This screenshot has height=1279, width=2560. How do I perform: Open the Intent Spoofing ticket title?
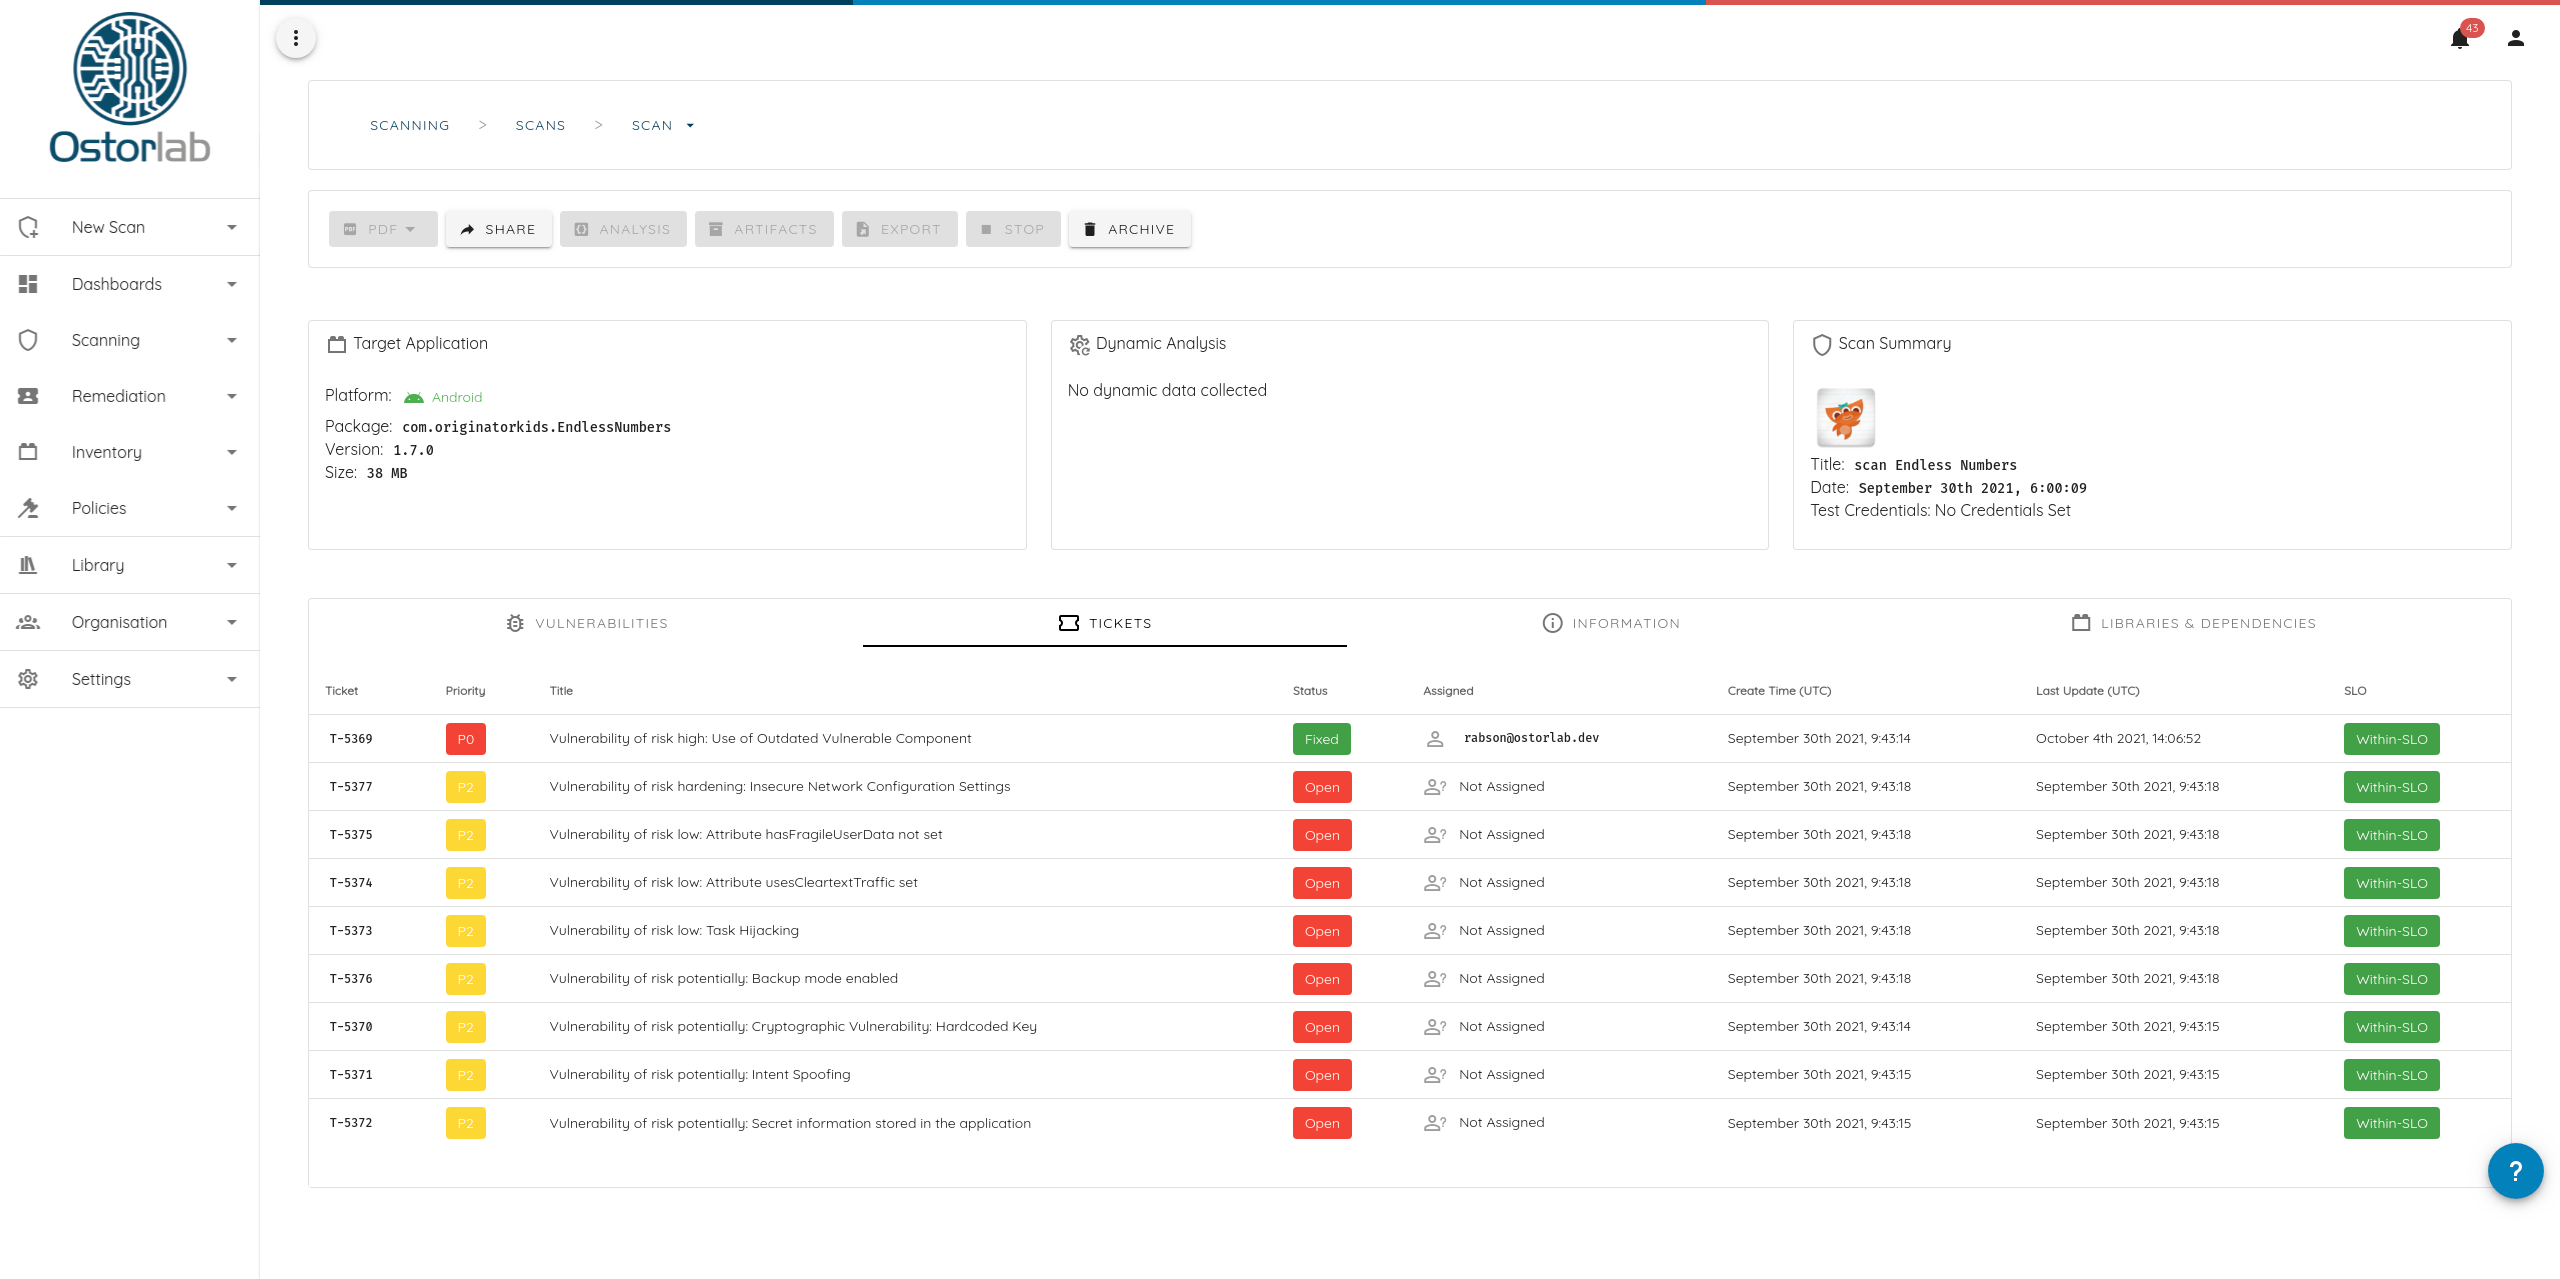pyautogui.click(x=700, y=1075)
